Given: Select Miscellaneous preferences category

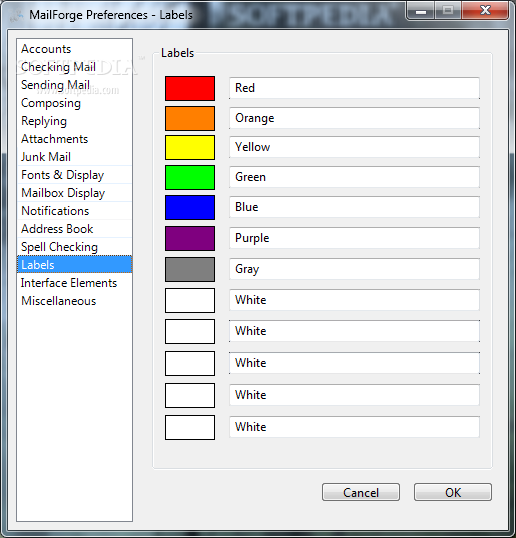Looking at the screenshot, I should 74,301.
